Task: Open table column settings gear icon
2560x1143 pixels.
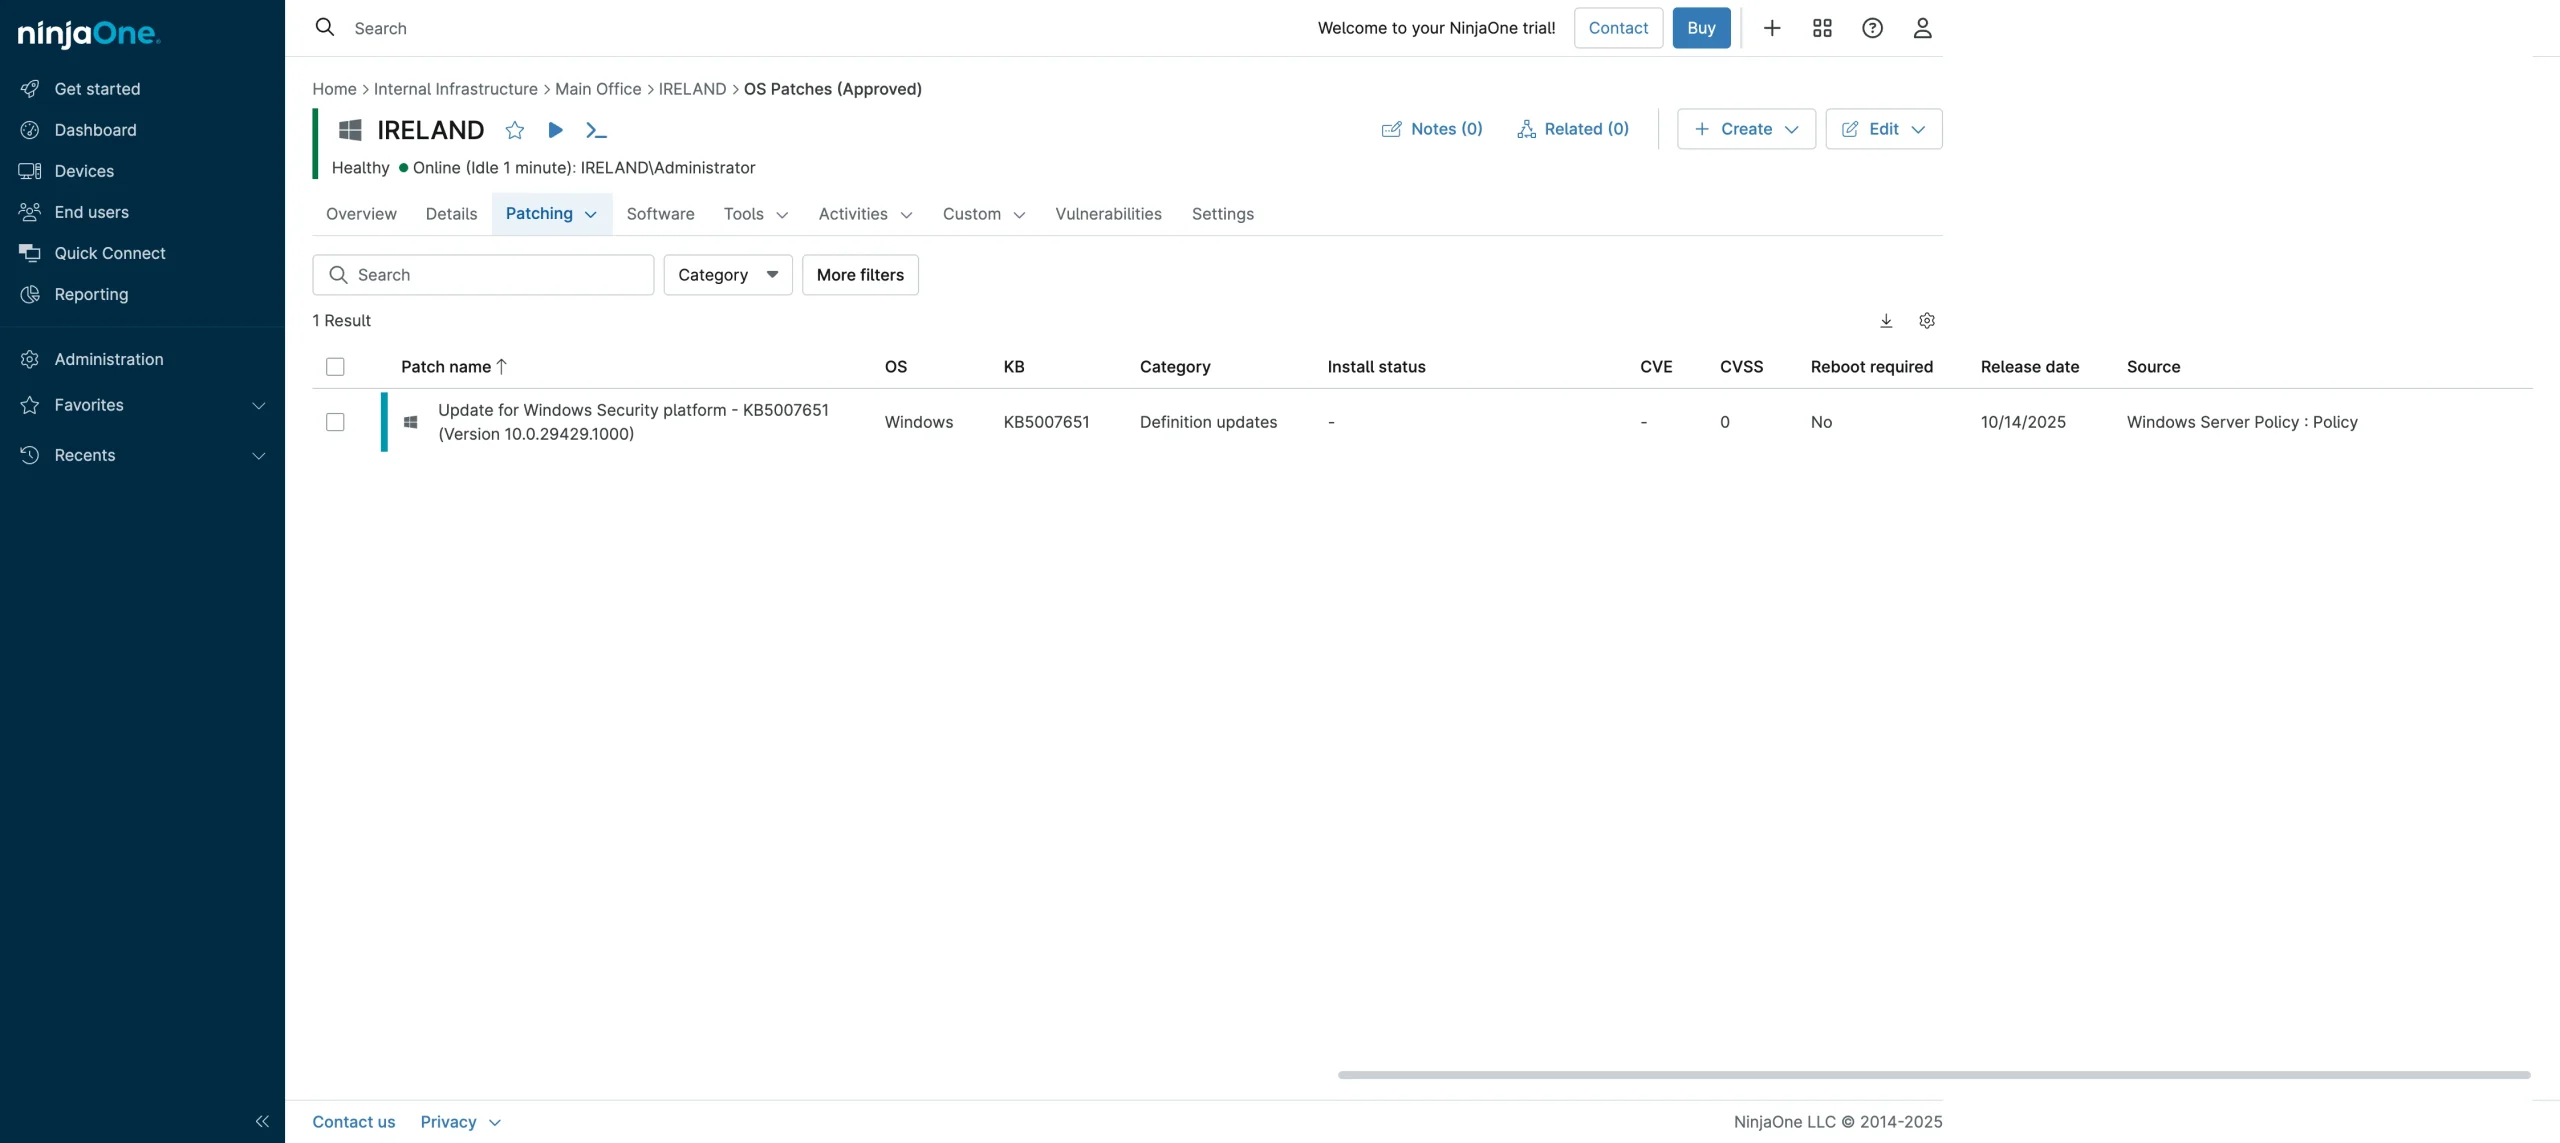Action: click(1927, 321)
